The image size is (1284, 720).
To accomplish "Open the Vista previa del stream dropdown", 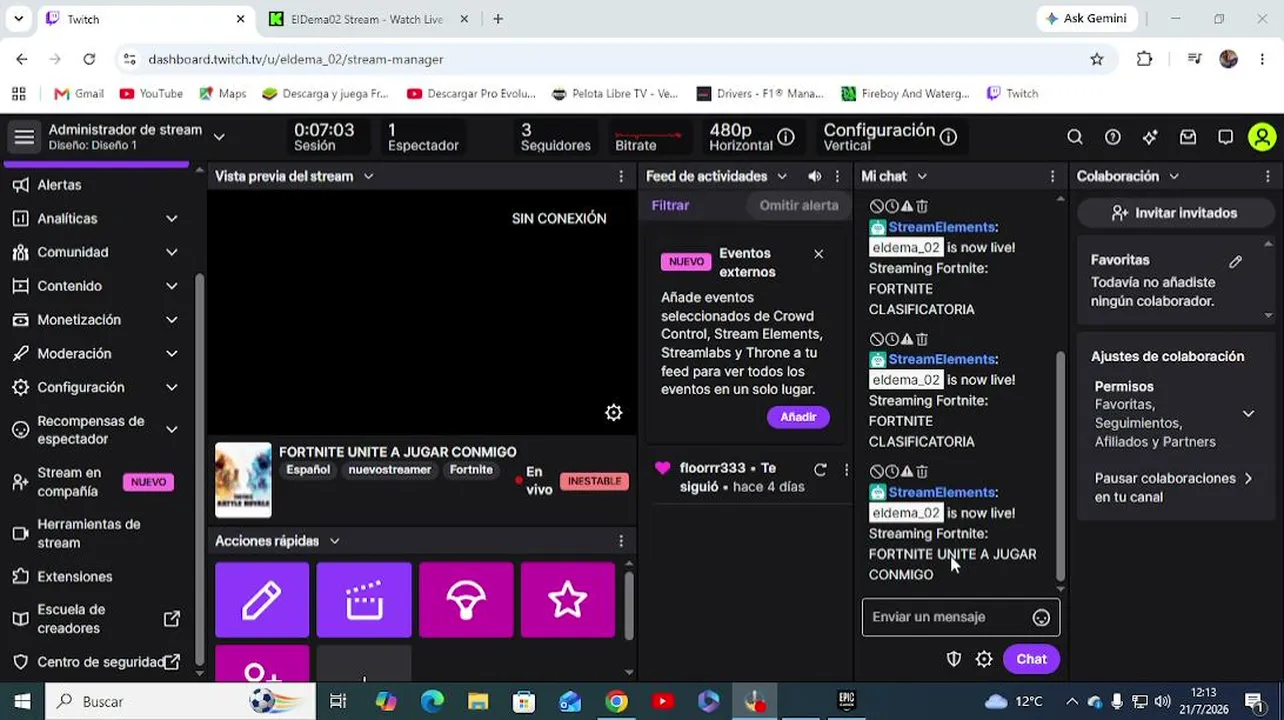I will click(x=368, y=176).
